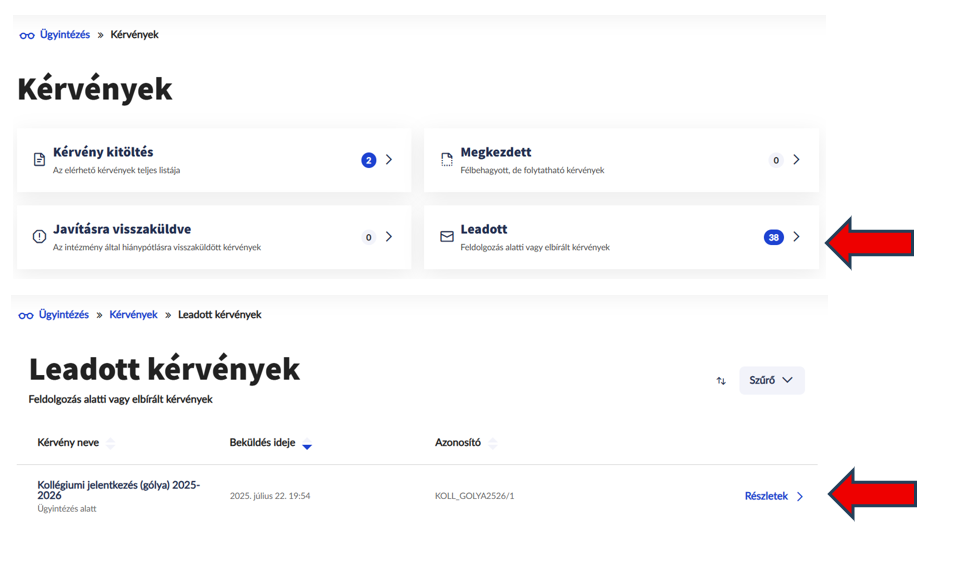The width and height of the screenshot is (957, 566).
Task: Go to Kérvények in the lower breadcrumb
Action: (133, 315)
